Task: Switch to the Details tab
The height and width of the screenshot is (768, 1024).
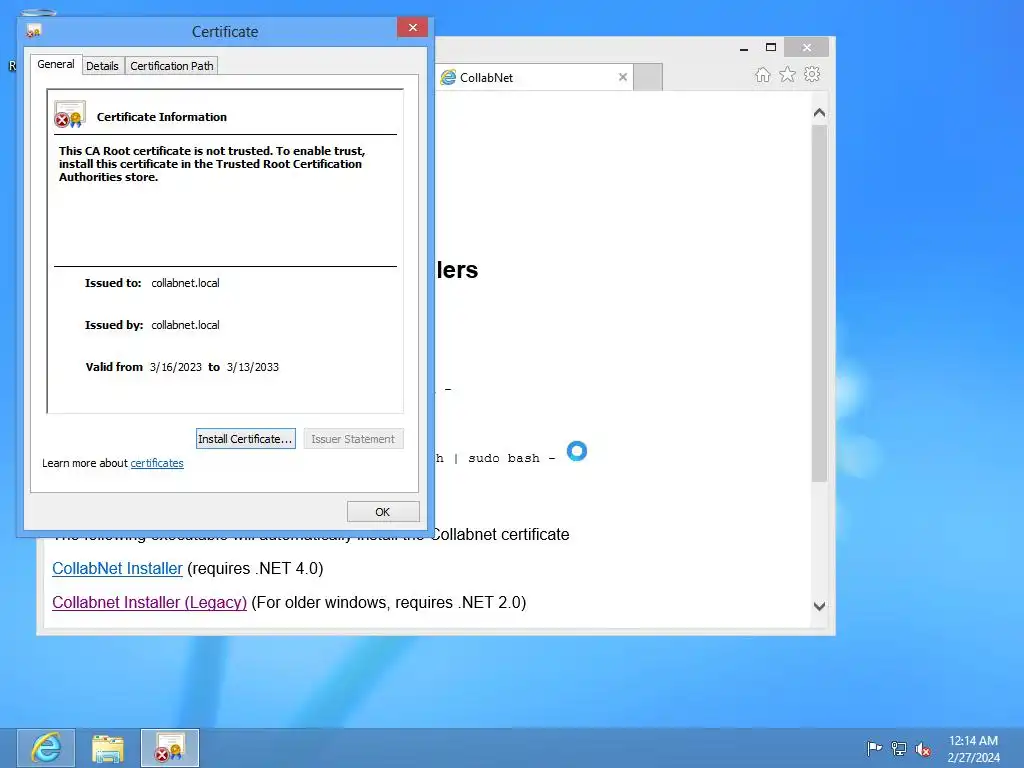Action: pyautogui.click(x=103, y=66)
